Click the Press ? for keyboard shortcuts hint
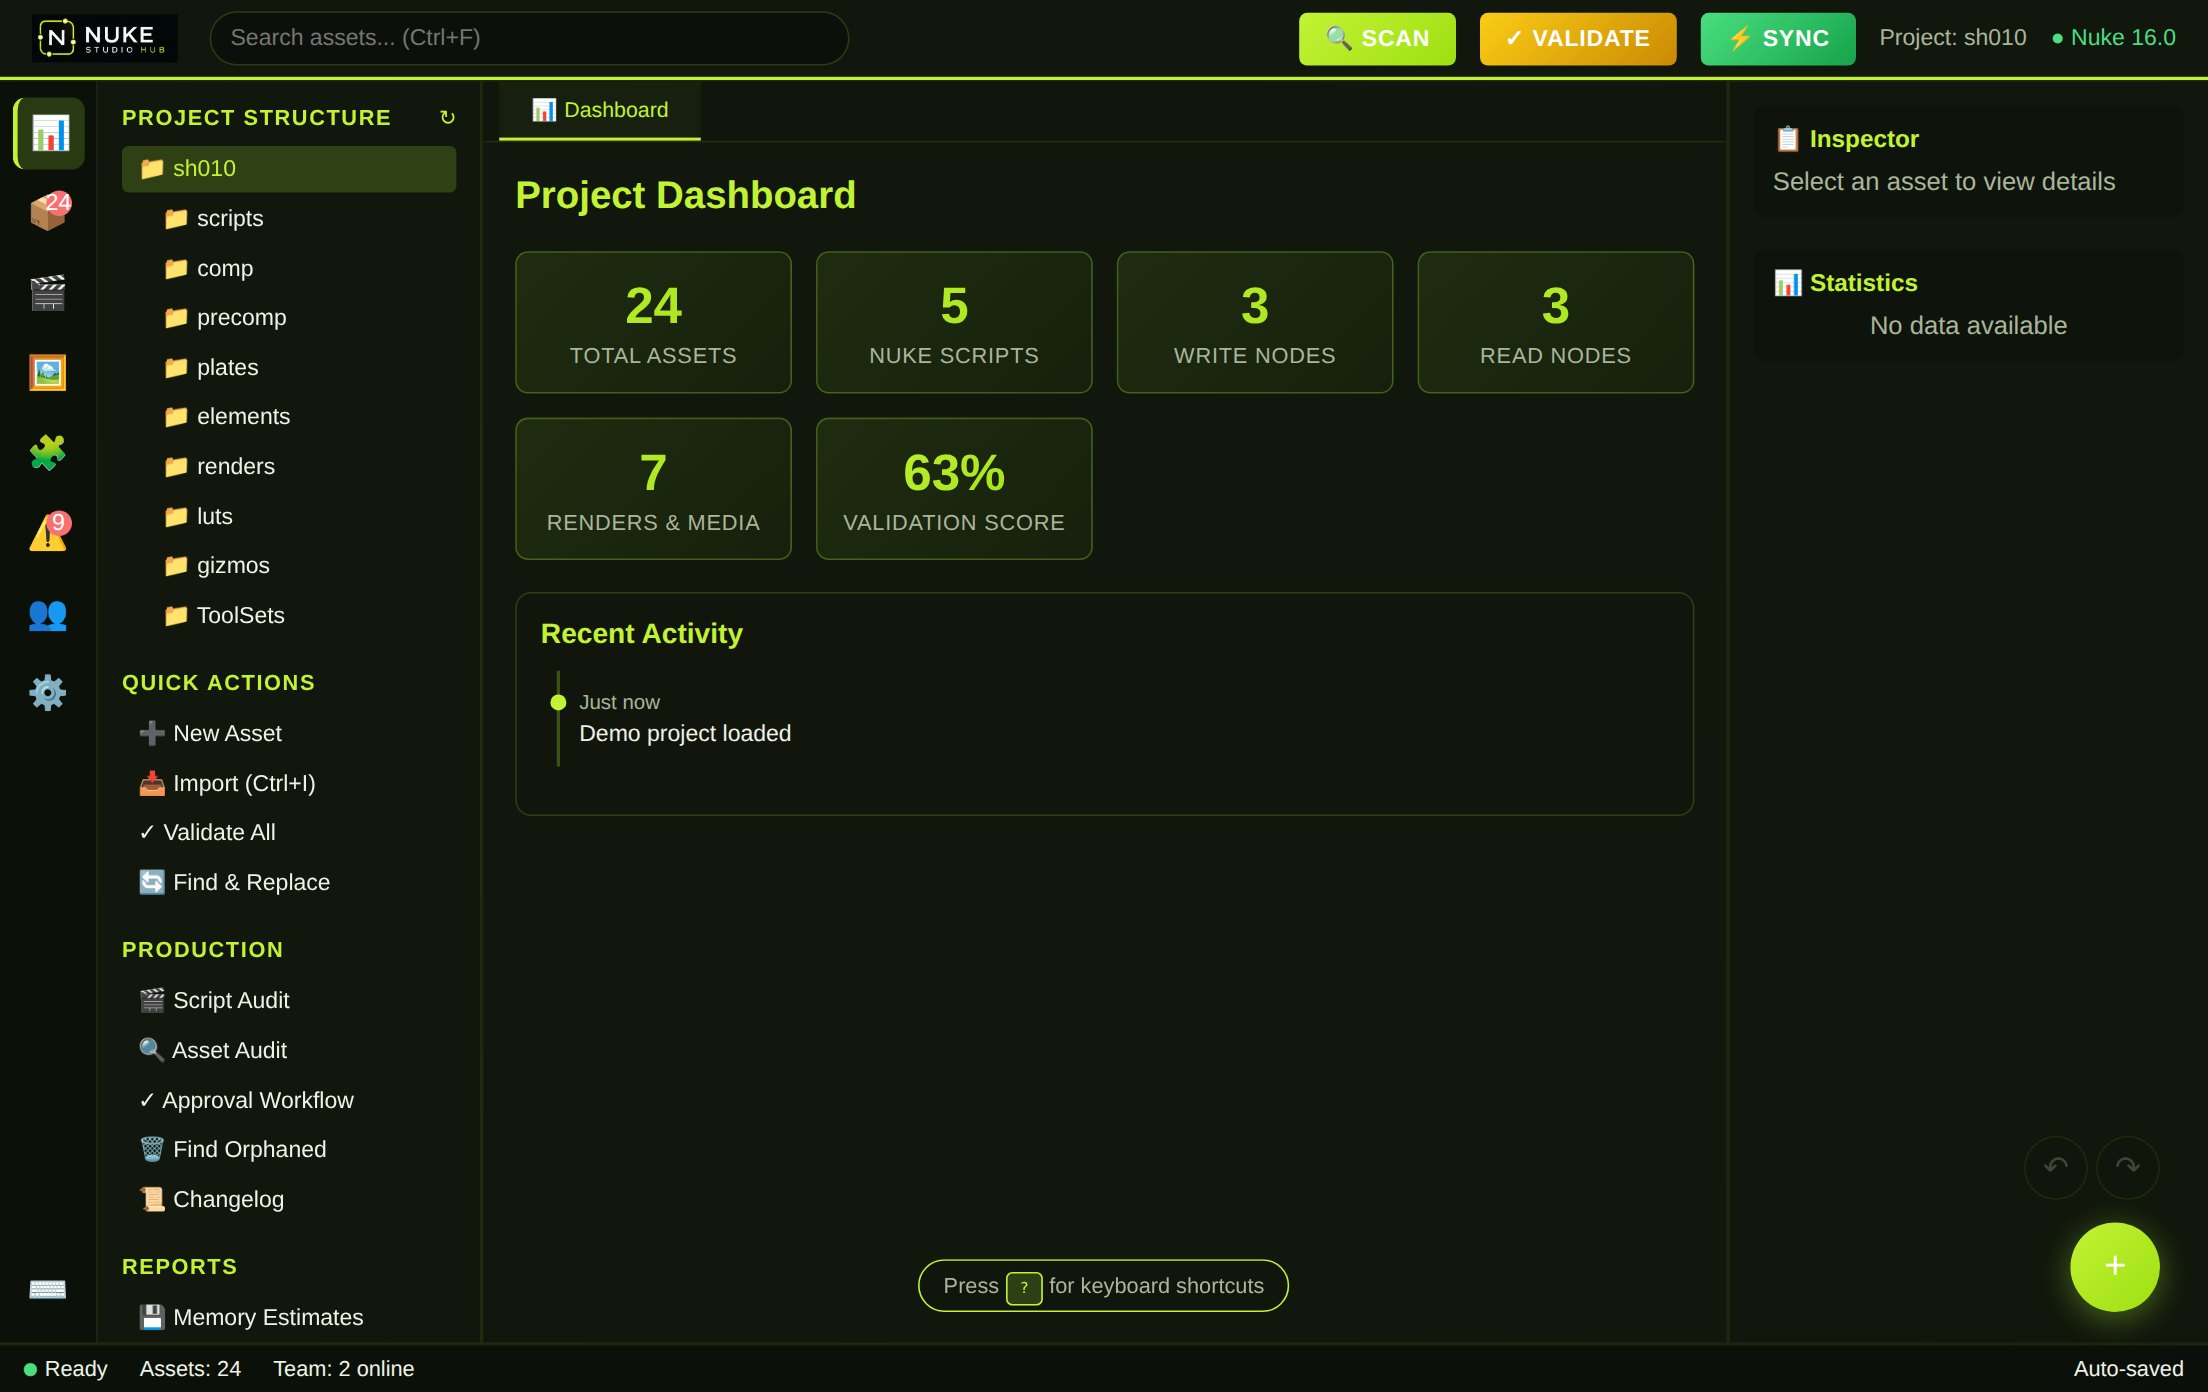This screenshot has height=1392, width=2208. 1103,1286
